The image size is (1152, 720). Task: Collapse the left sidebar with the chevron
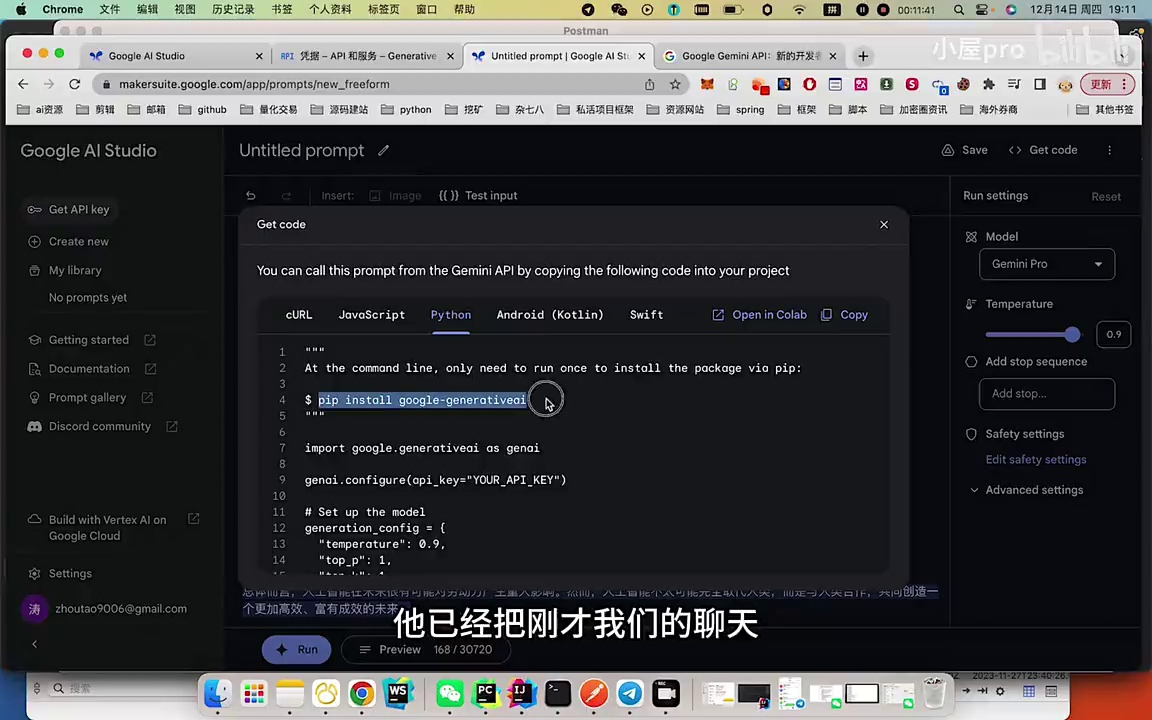click(34, 644)
